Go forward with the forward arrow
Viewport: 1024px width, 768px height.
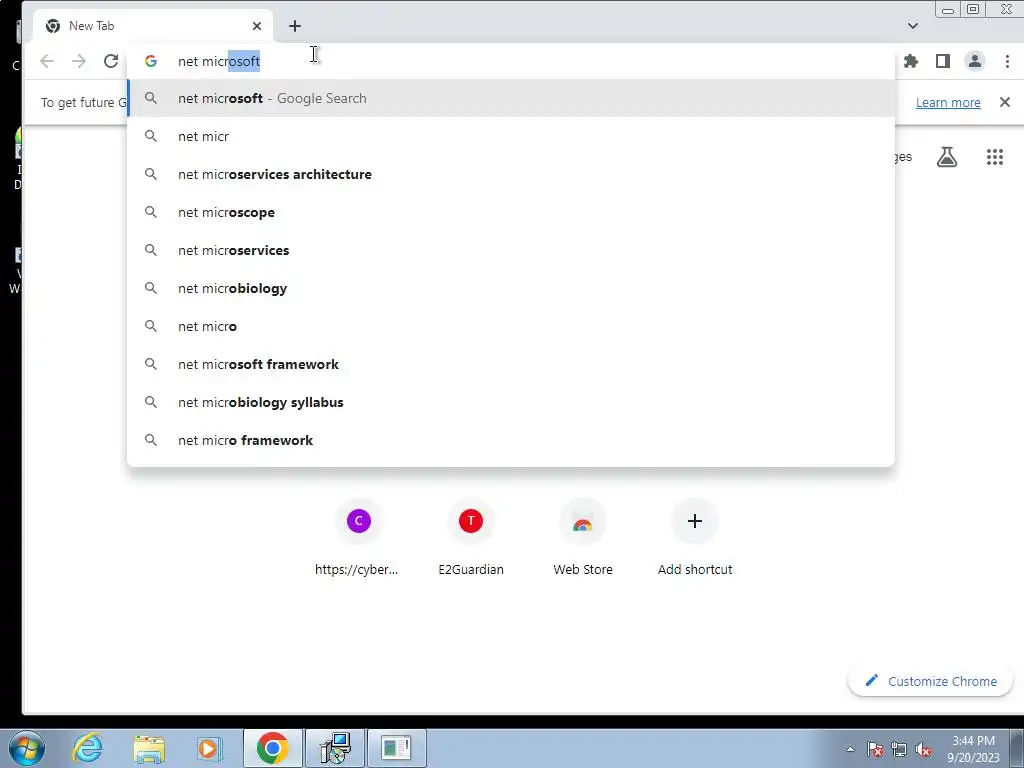coord(79,61)
